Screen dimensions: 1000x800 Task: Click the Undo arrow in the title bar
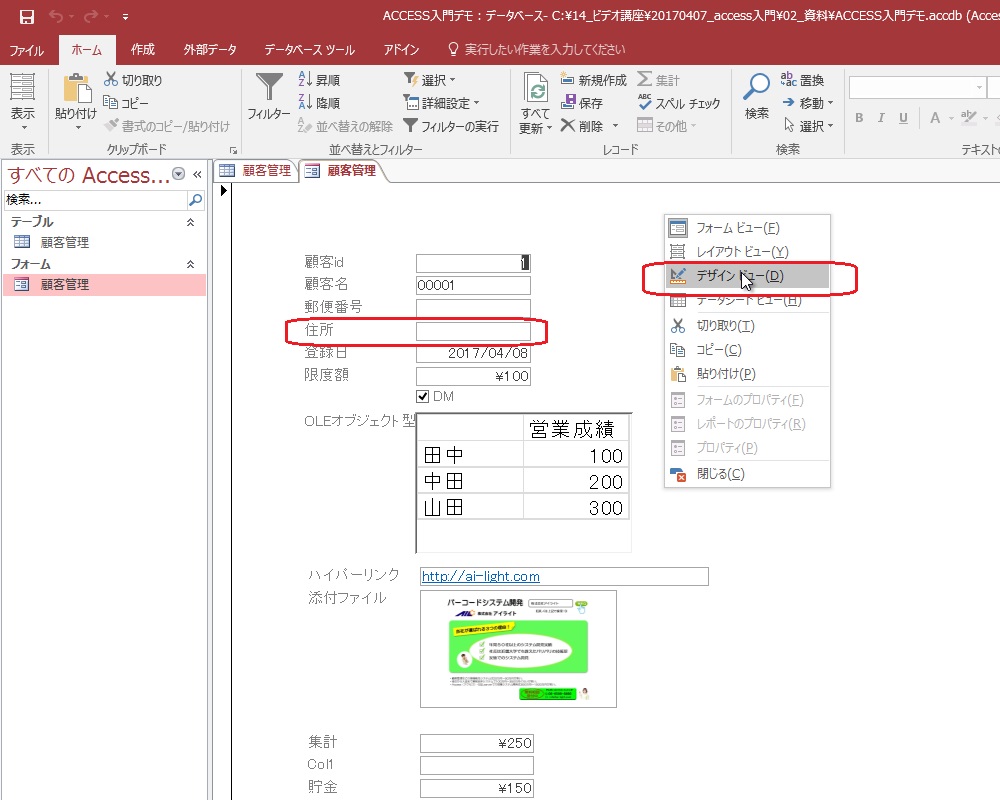pyautogui.click(x=56, y=17)
